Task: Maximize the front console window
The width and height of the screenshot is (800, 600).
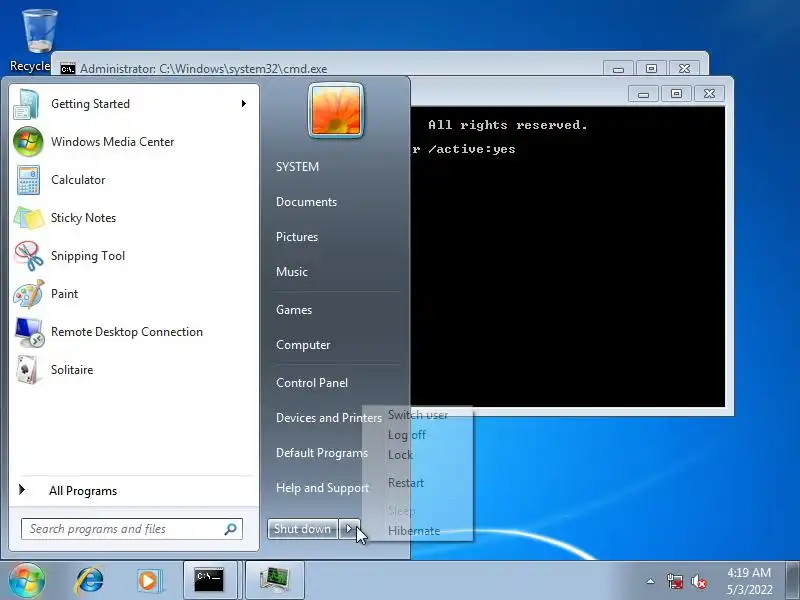Action: [x=676, y=94]
